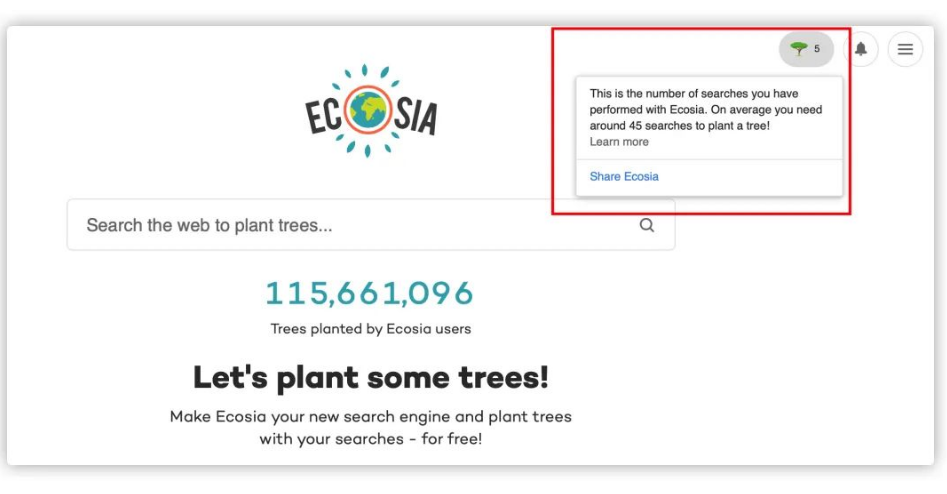Screen dimensions: 947x494
Task: Click the 'Trees planted by Ecosia users' caption
Action: [x=371, y=329]
